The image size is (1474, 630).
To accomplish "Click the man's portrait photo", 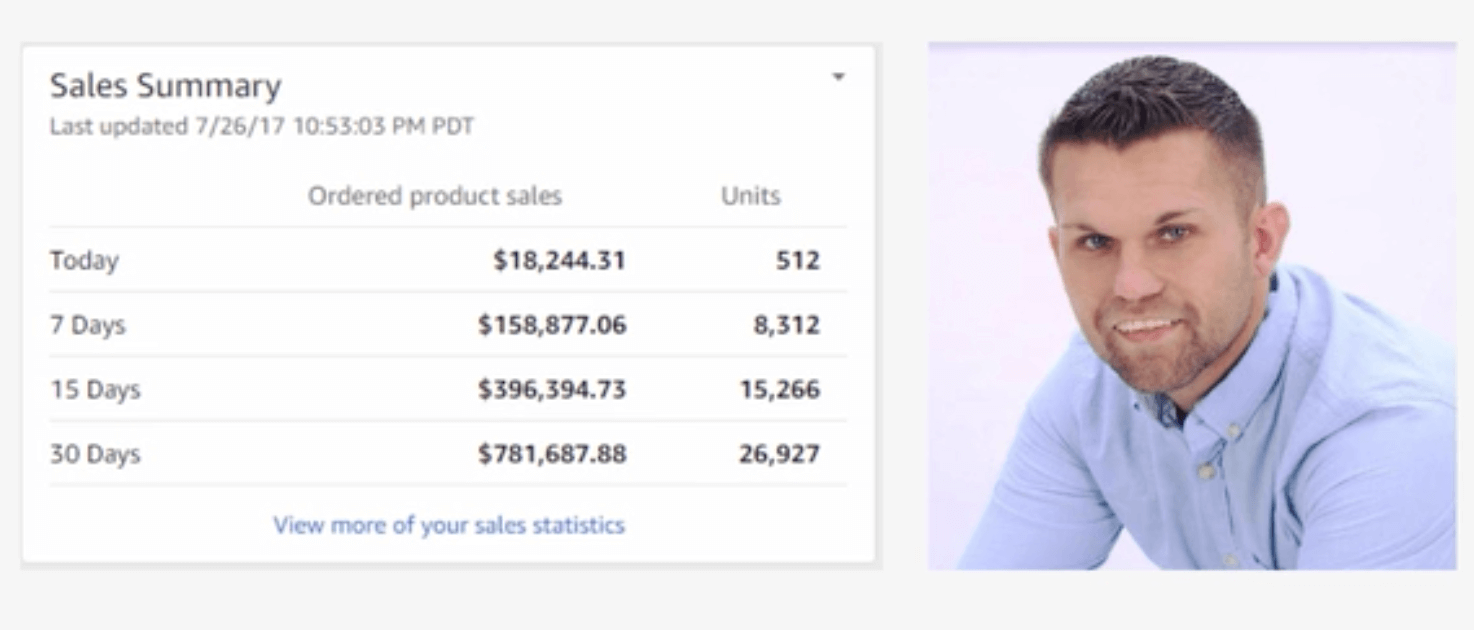I will point(1192,306).
